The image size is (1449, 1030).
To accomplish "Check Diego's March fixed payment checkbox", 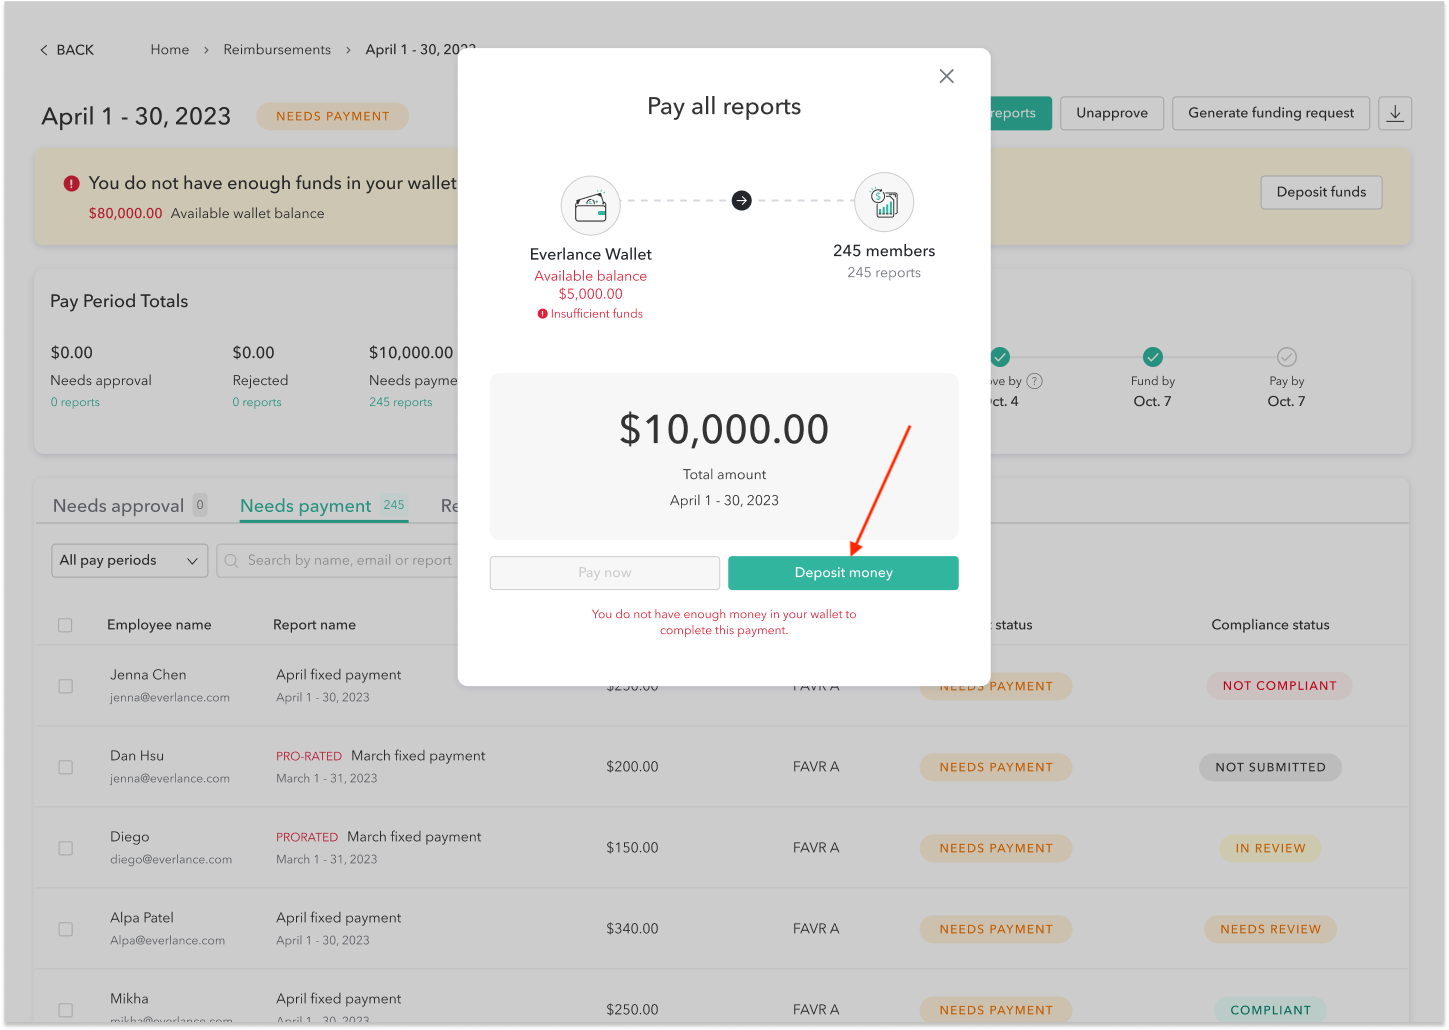I will coord(65,847).
